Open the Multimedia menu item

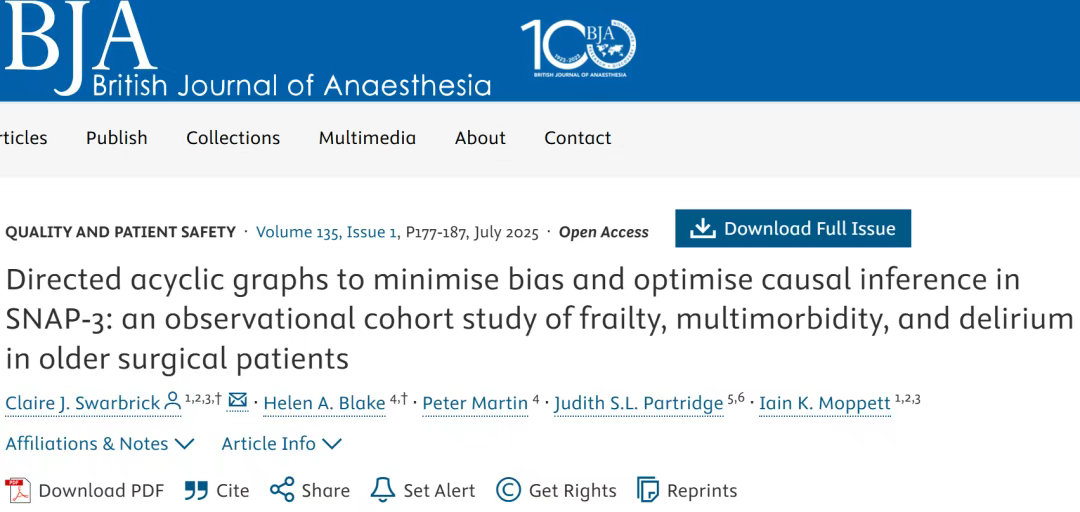click(367, 138)
